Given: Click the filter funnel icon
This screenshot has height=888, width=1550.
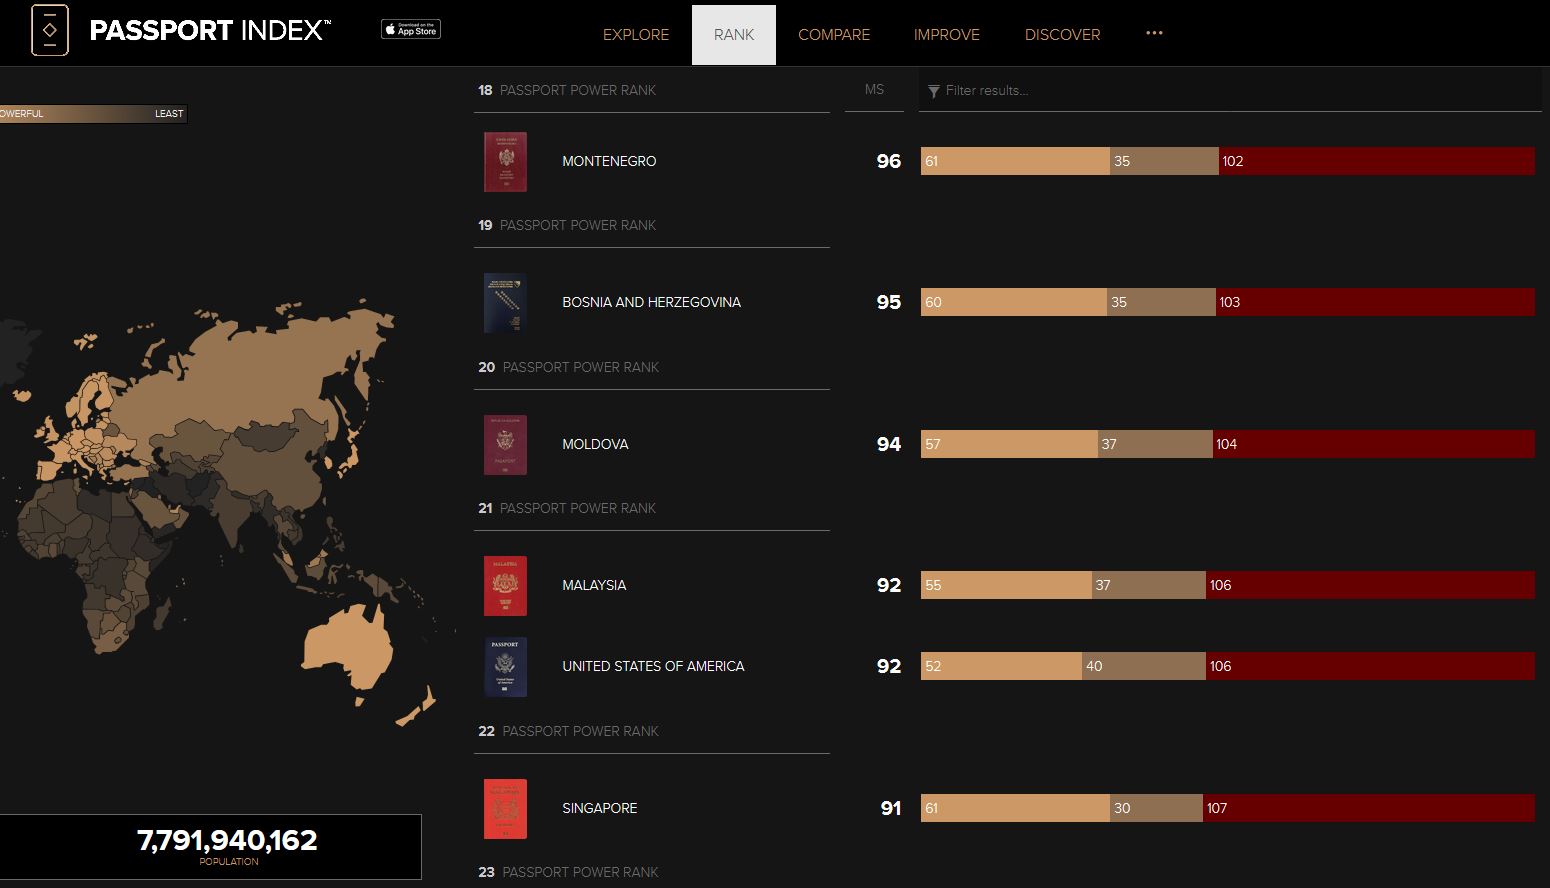Looking at the screenshot, I should [933, 91].
